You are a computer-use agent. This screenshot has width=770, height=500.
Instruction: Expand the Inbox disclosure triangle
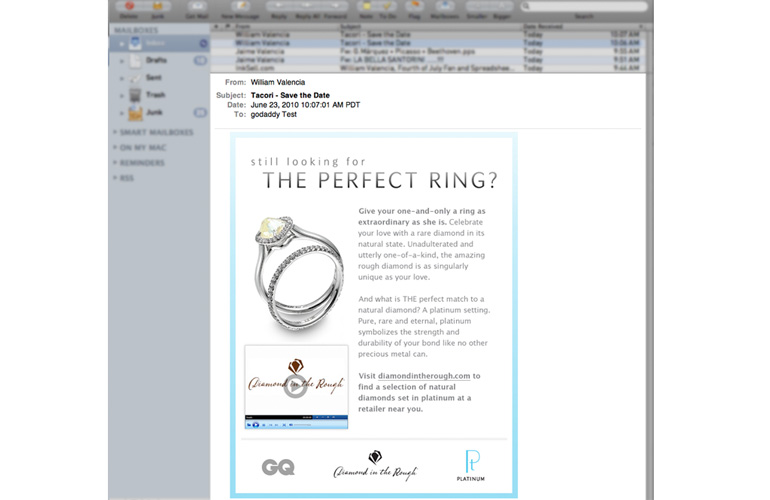point(121,44)
